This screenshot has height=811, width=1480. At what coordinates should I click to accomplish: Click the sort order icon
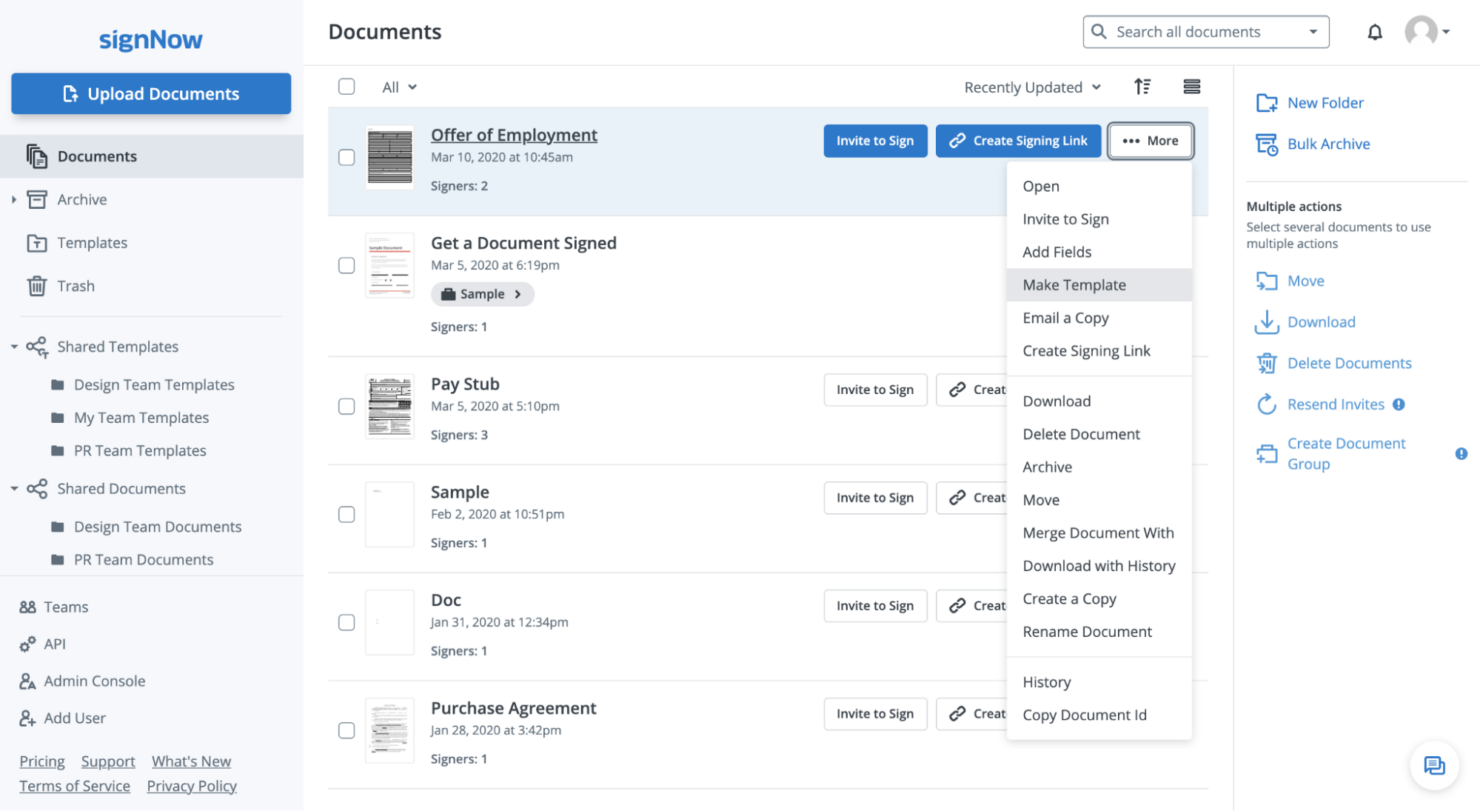click(1143, 87)
